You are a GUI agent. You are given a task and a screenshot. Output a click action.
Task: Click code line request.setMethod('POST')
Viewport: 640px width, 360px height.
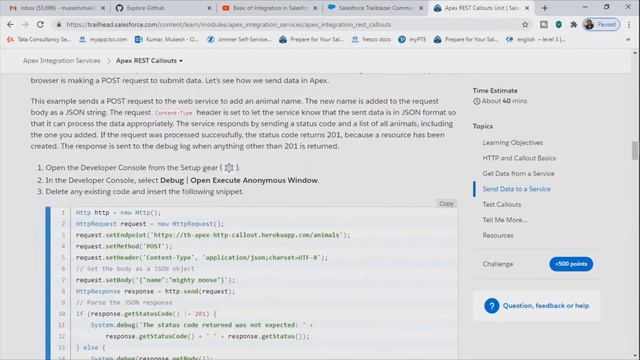point(124,246)
